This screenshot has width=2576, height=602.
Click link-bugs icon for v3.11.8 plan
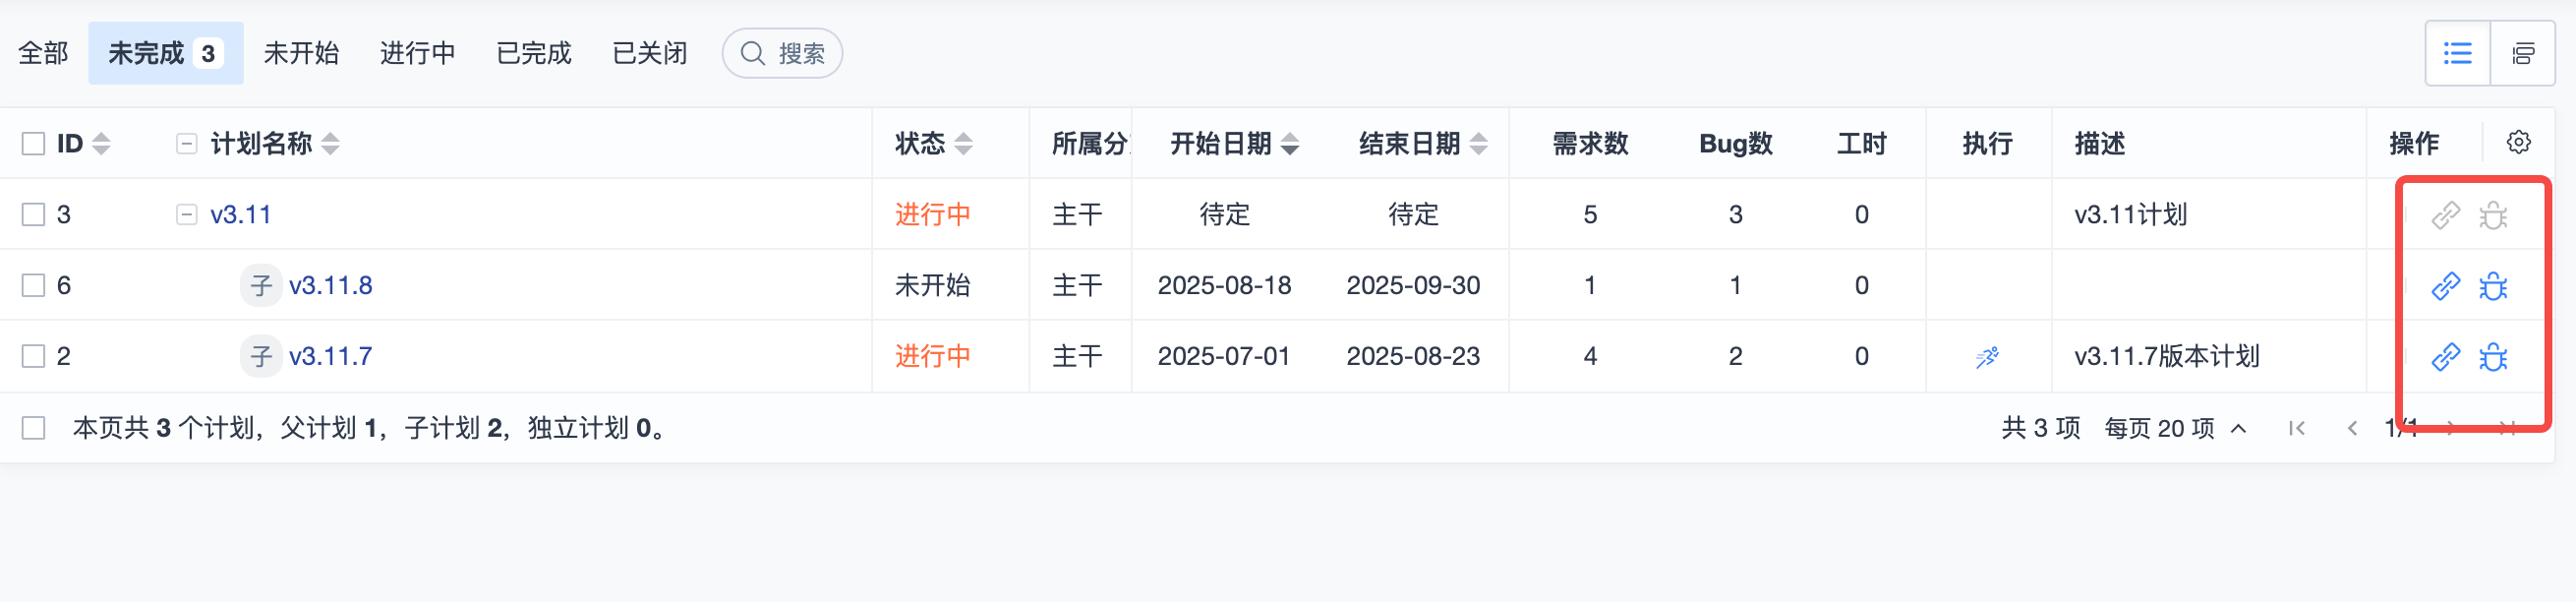[x=2493, y=286]
